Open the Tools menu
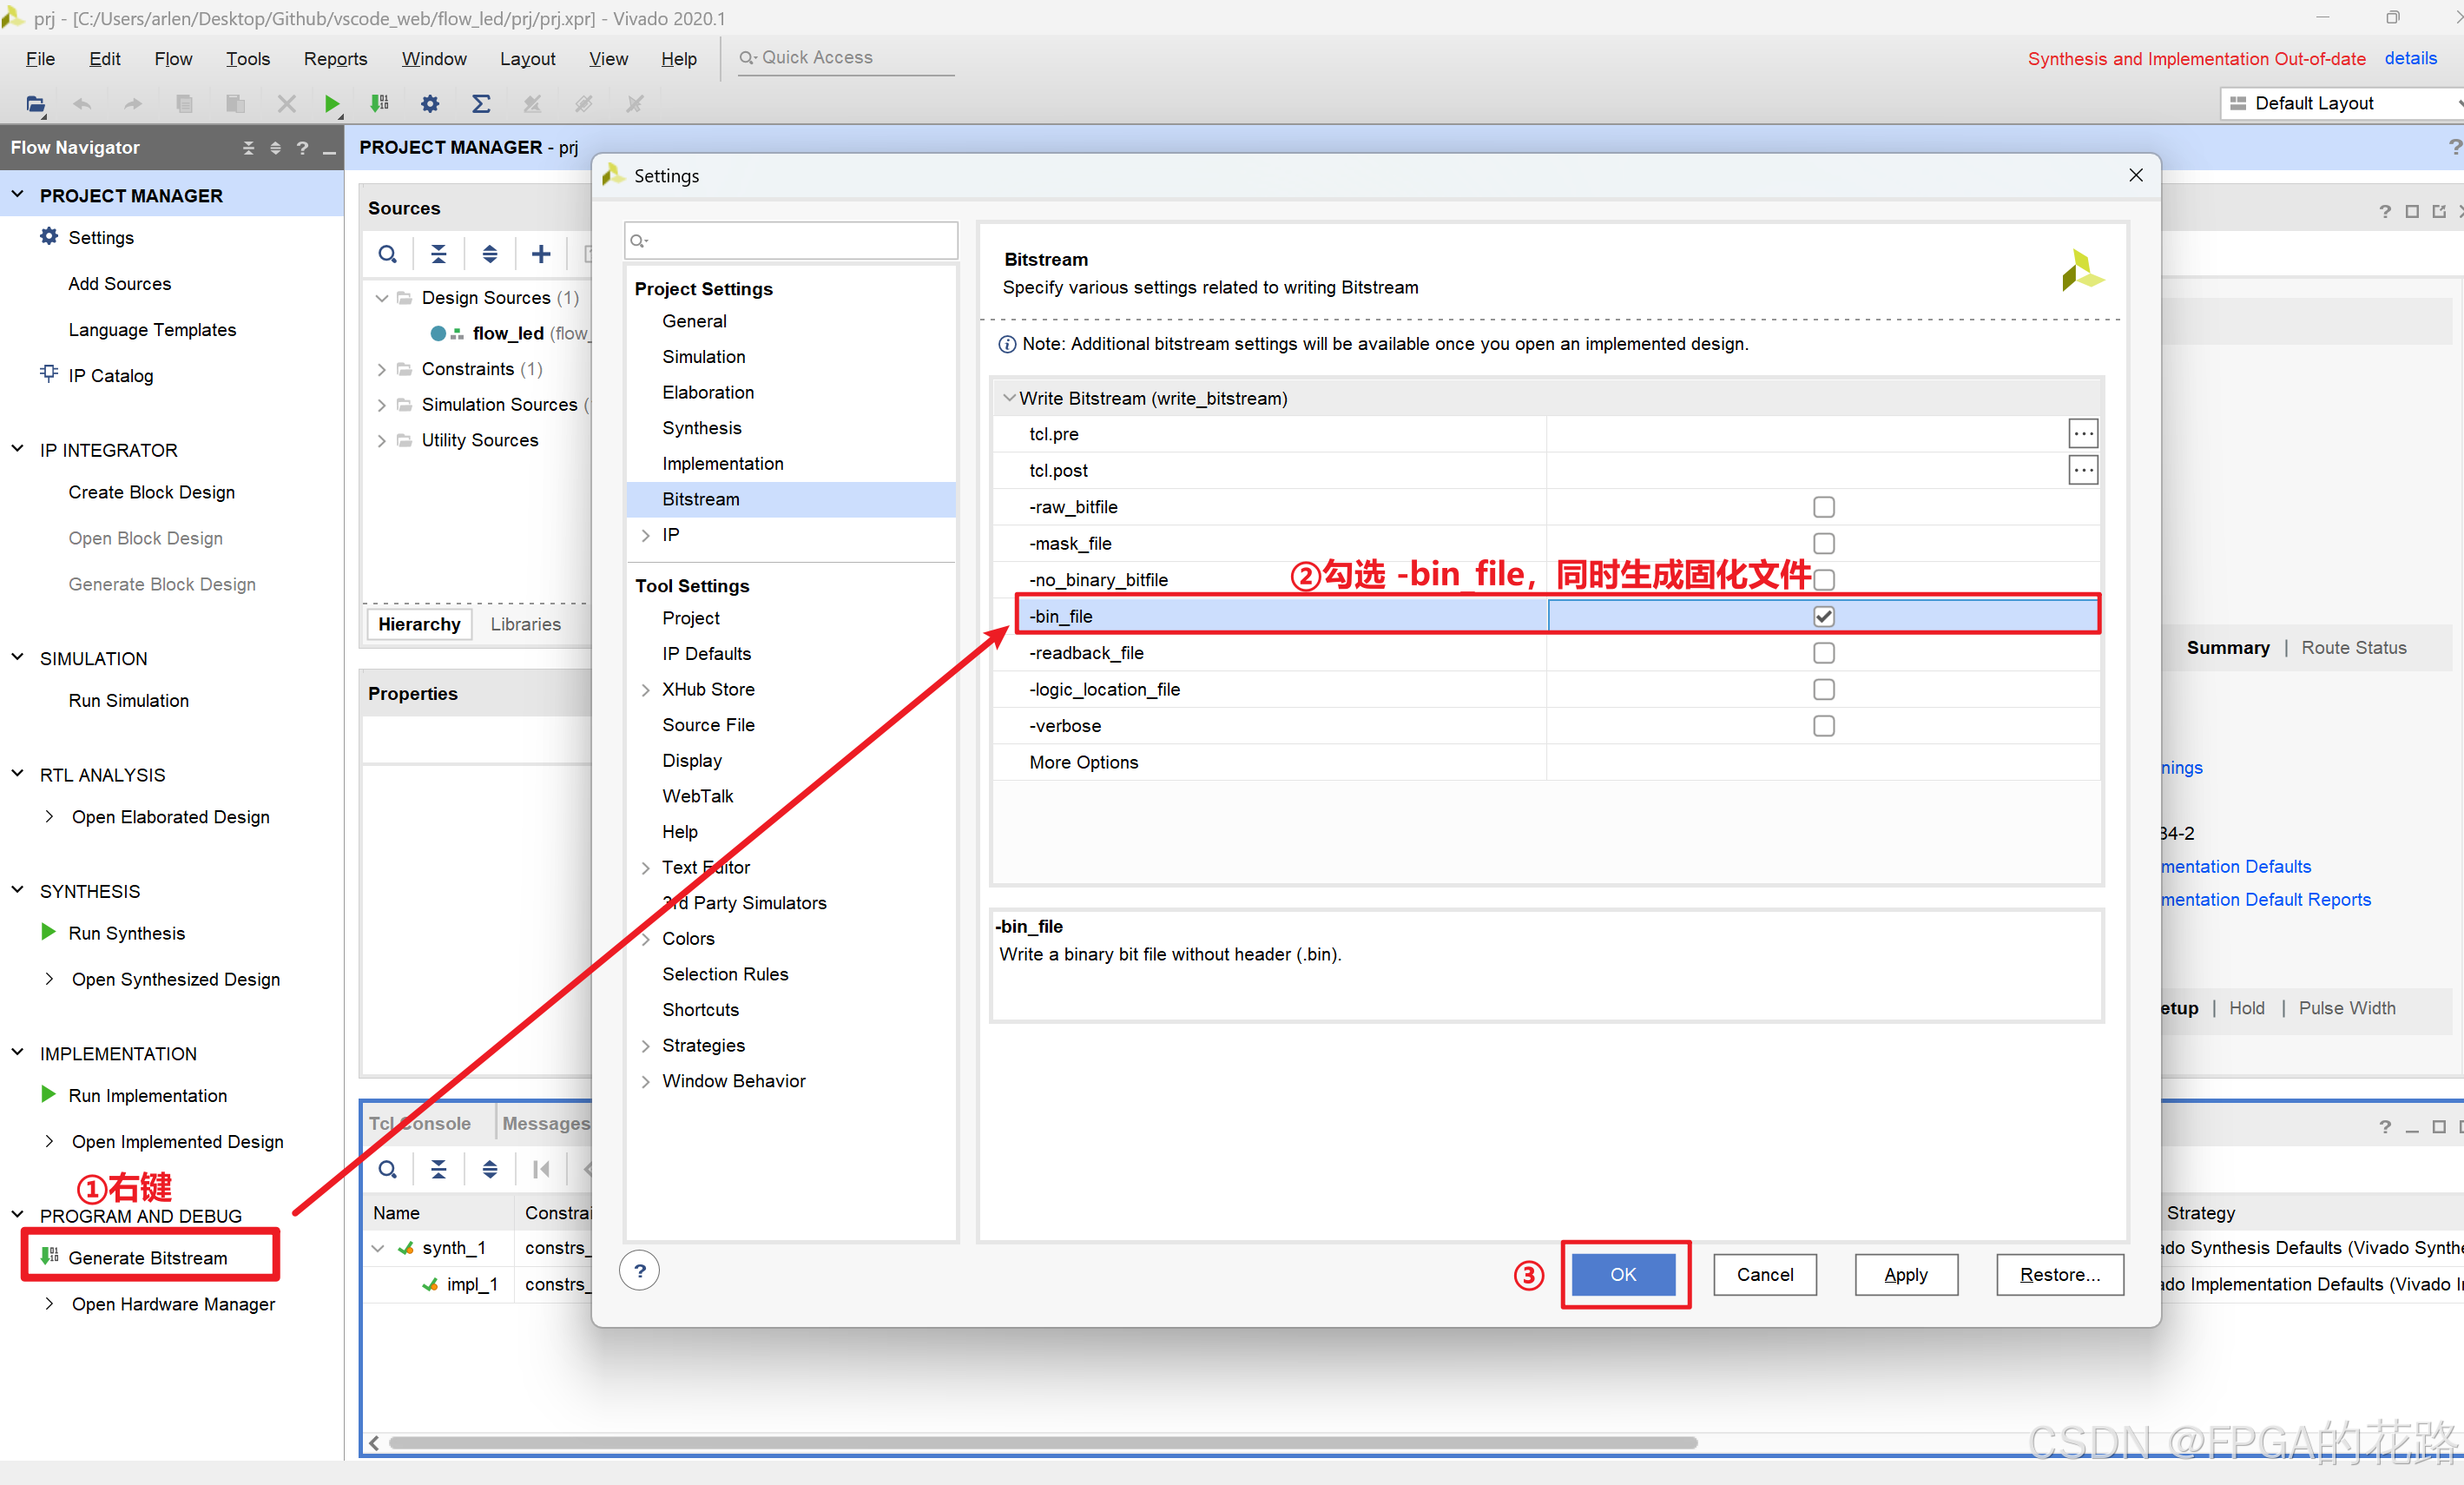Screen dimensions: 2464x1485 247,59
